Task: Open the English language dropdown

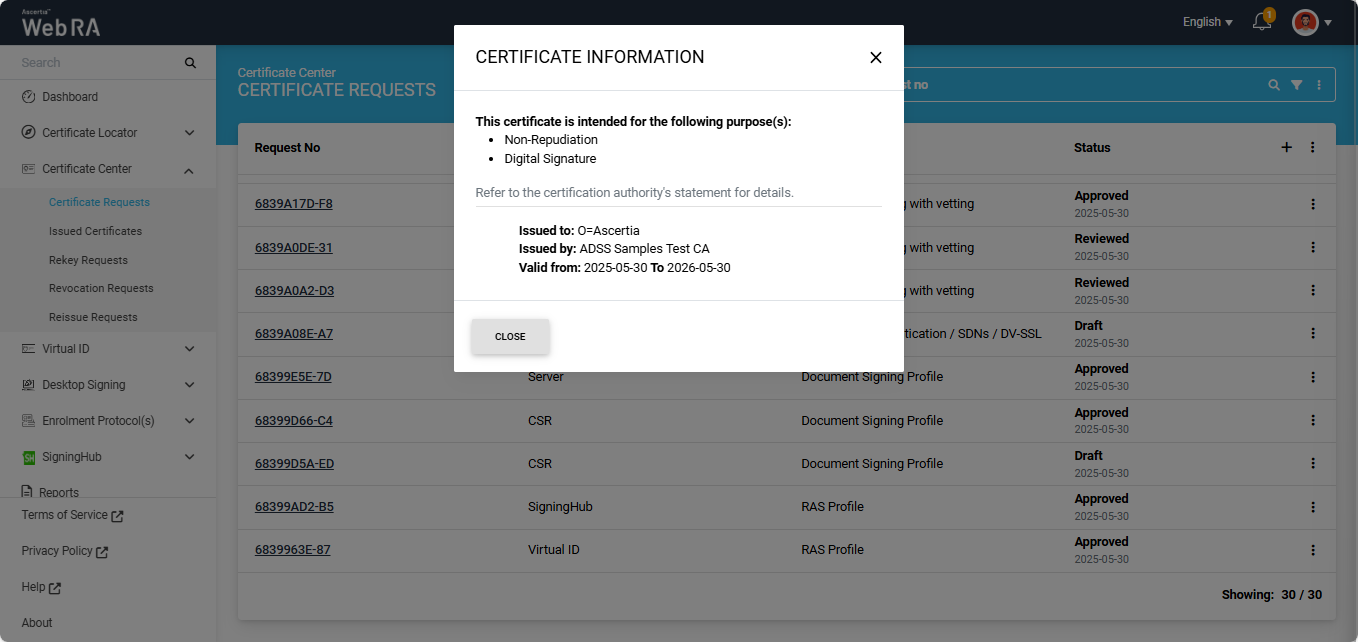Action: 1207,22
